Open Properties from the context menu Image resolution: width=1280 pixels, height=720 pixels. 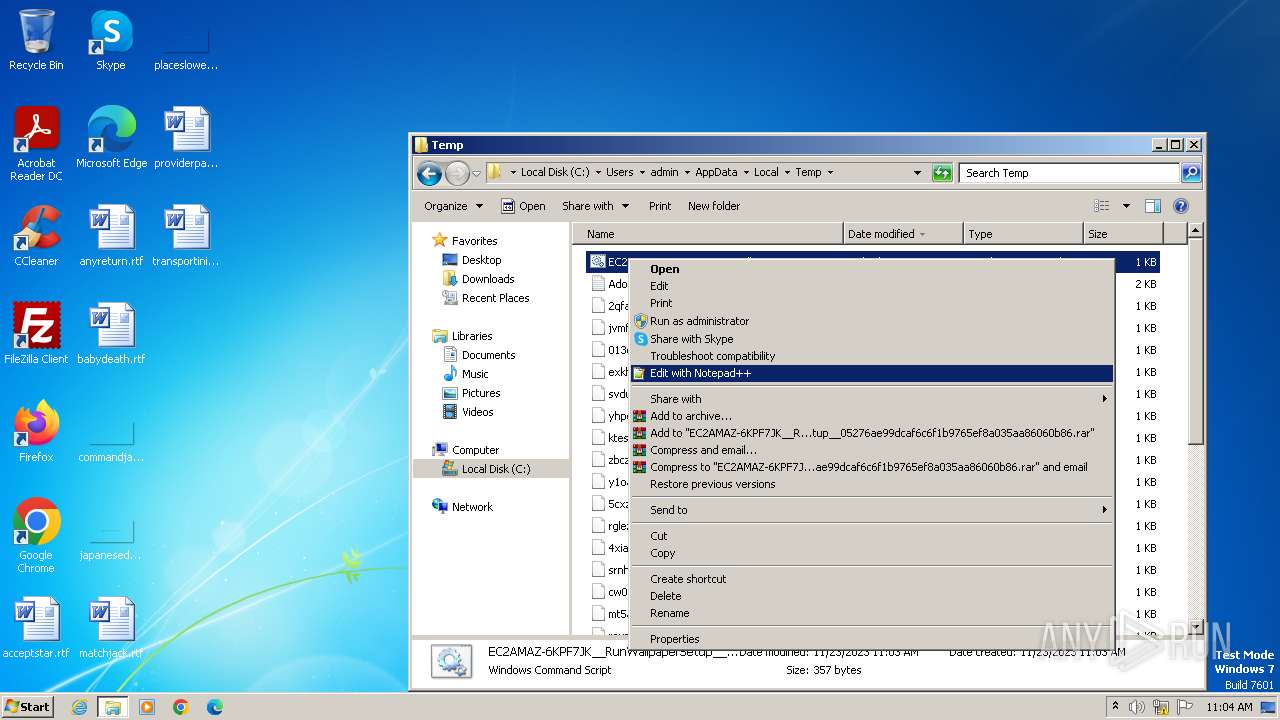(x=871, y=639)
